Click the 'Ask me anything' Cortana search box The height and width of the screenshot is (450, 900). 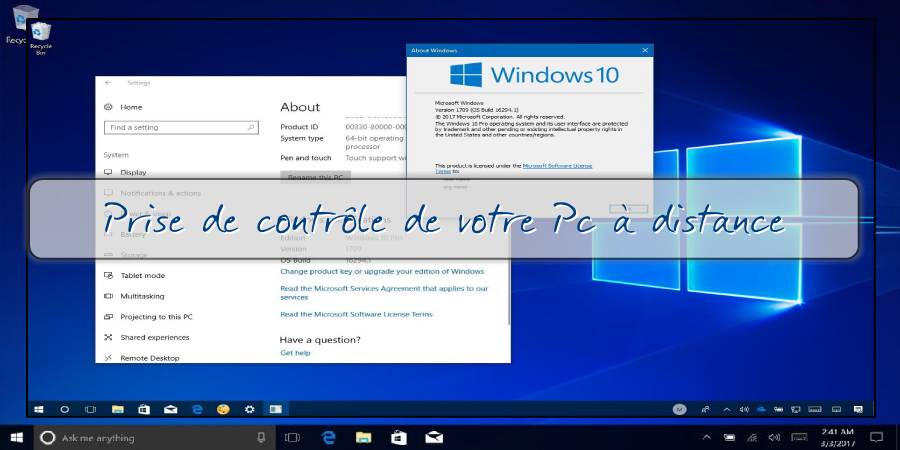(x=152, y=438)
